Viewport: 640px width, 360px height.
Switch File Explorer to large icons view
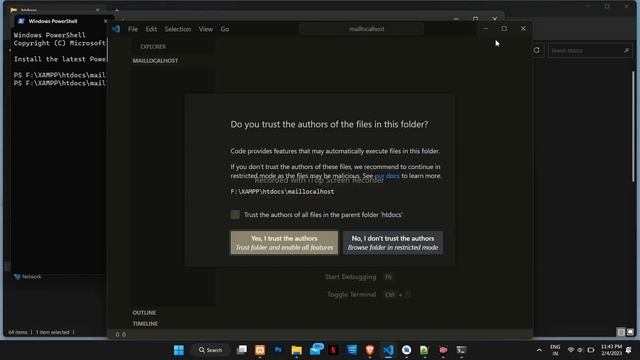[630, 332]
